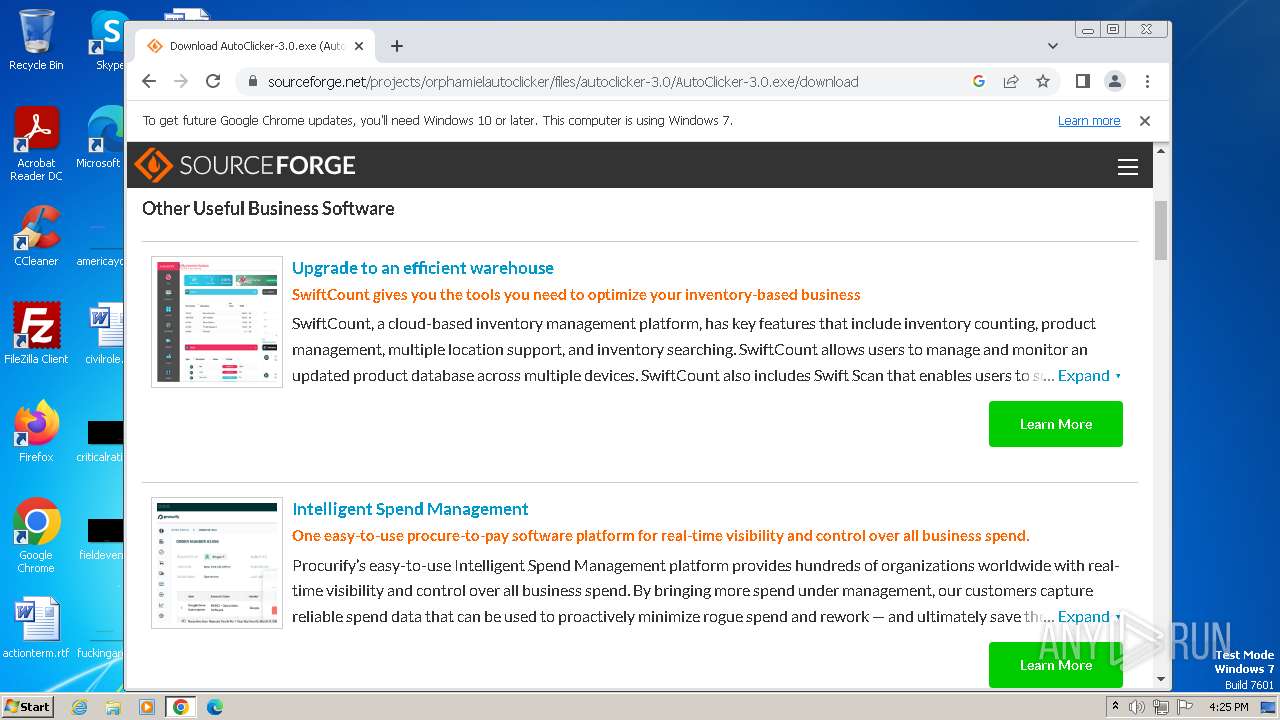The image size is (1280, 720).
Task: Open Google Chrome desktop shortcut
Action: pyautogui.click(x=36, y=536)
